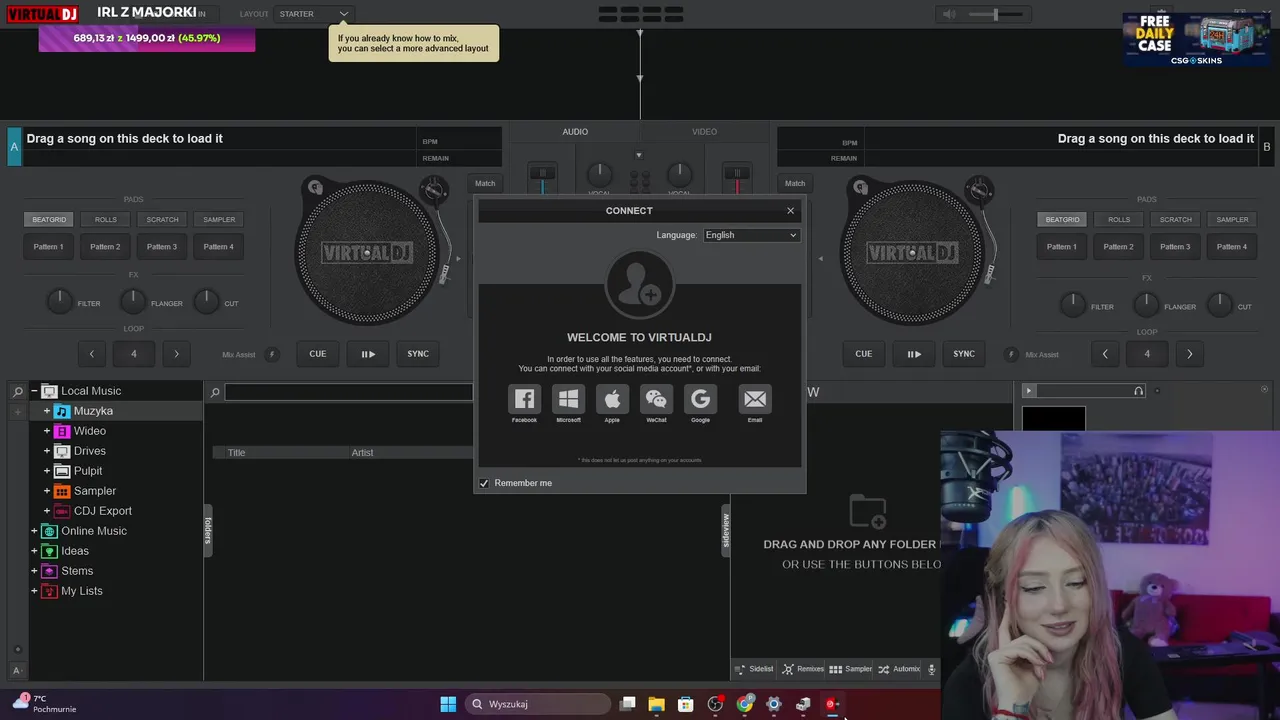Toggle left deck BEATGRID pad mode
The width and height of the screenshot is (1280, 720).
click(x=49, y=219)
